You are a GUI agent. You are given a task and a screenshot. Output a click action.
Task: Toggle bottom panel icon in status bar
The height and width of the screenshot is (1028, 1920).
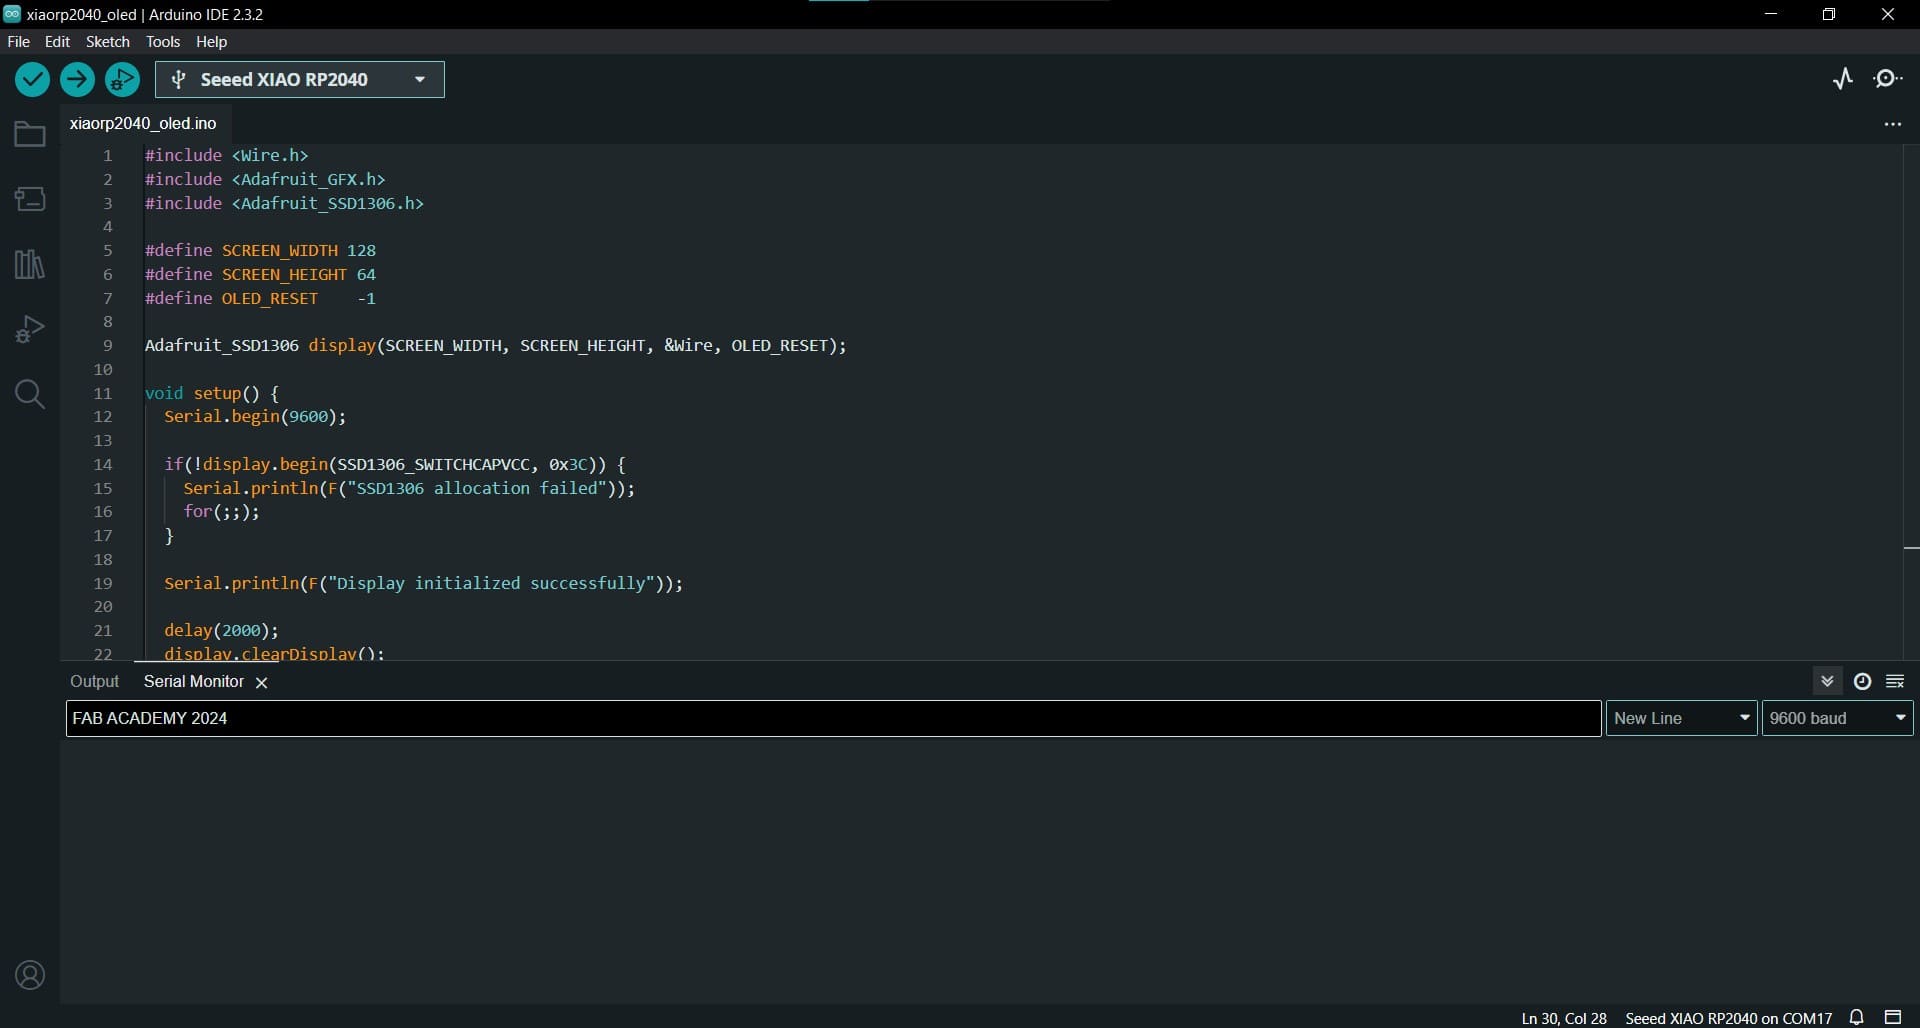click(1893, 1017)
